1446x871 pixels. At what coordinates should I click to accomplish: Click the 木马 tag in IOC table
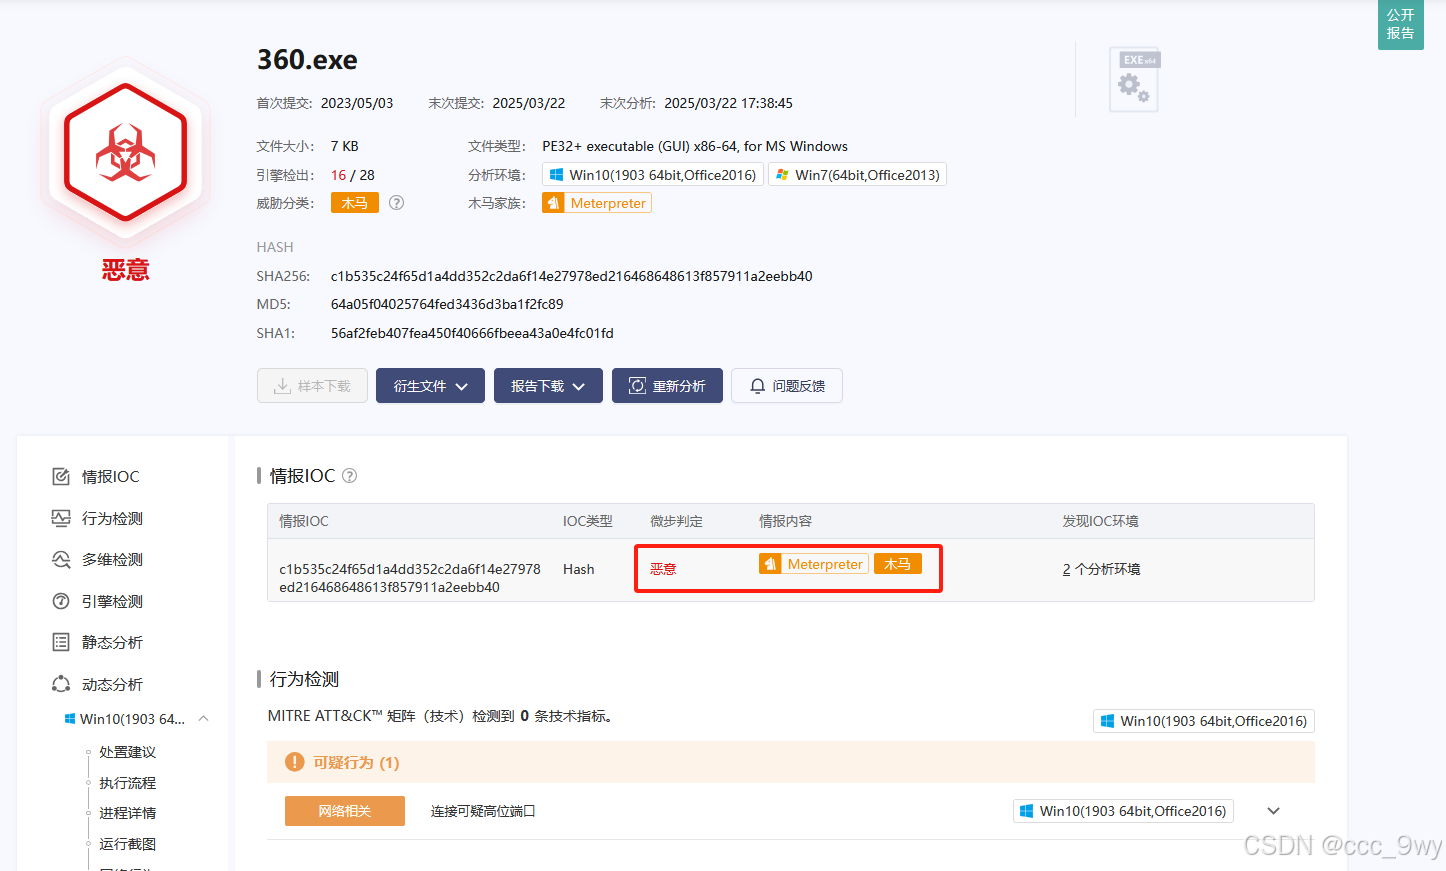898,564
